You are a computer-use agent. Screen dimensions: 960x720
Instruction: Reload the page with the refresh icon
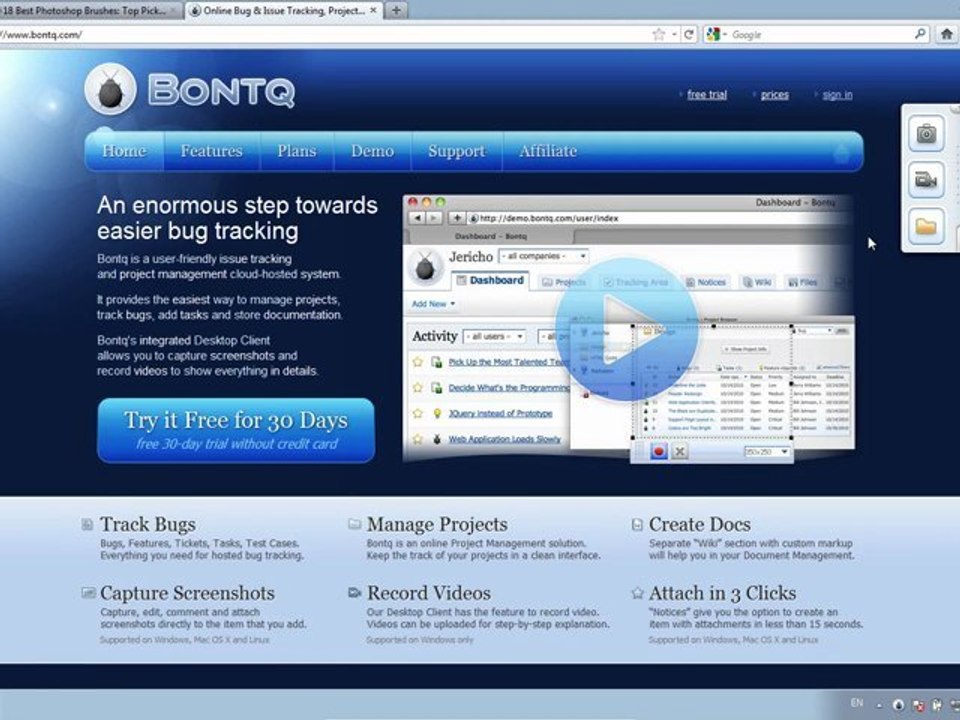tap(689, 34)
